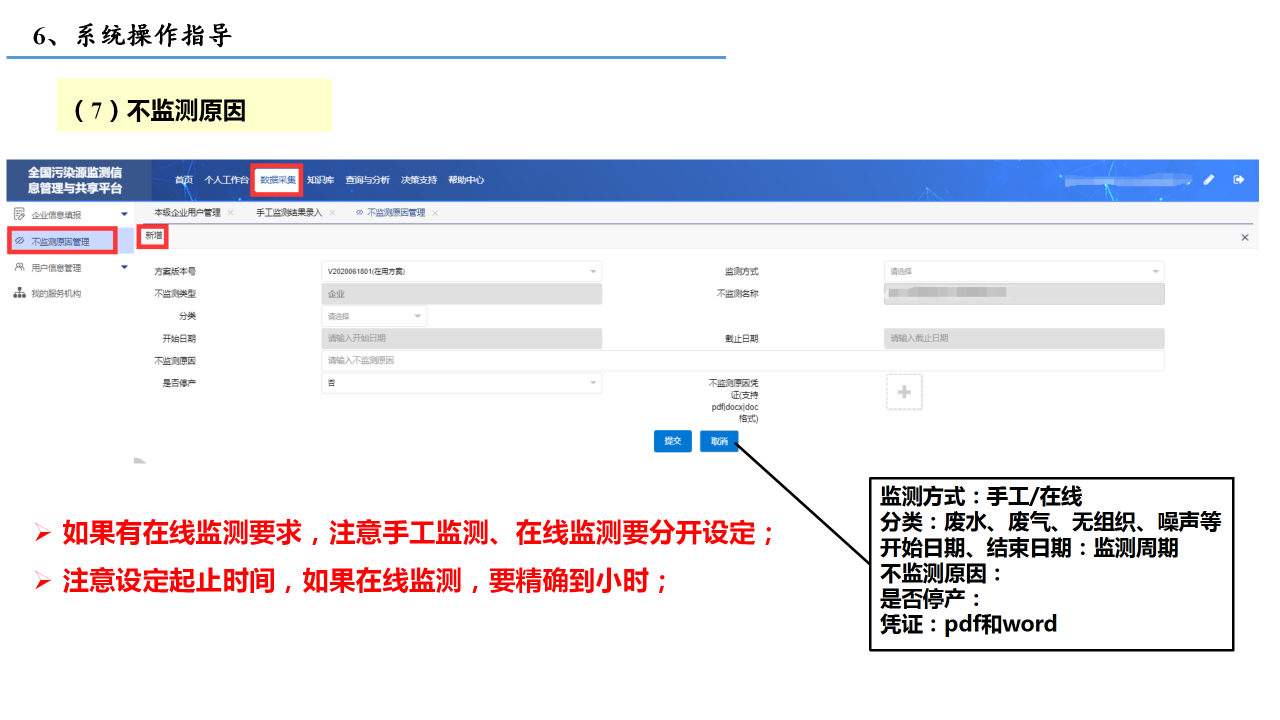Viewport: 1280px width, 720px height.
Task: Switch to the 手工监测结果录入 tab
Action: pyautogui.click(x=288, y=213)
